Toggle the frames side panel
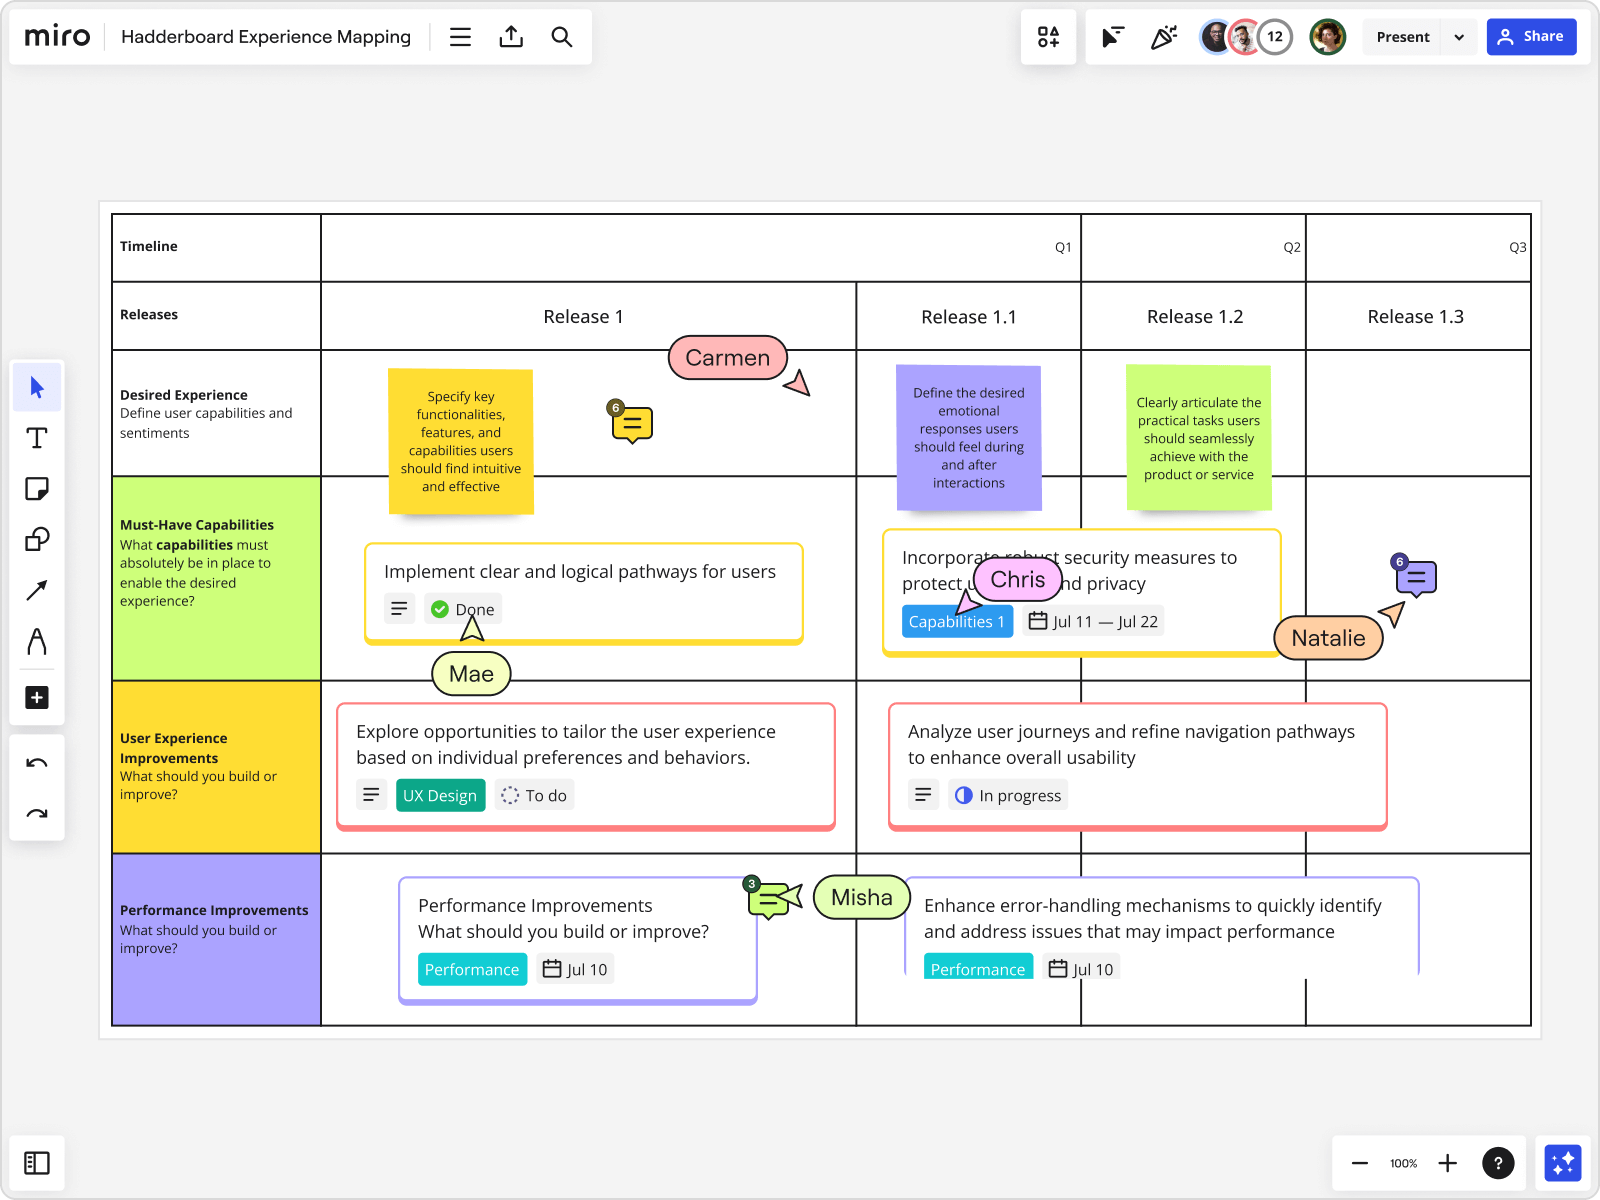The image size is (1600, 1200). pyautogui.click(x=37, y=1163)
